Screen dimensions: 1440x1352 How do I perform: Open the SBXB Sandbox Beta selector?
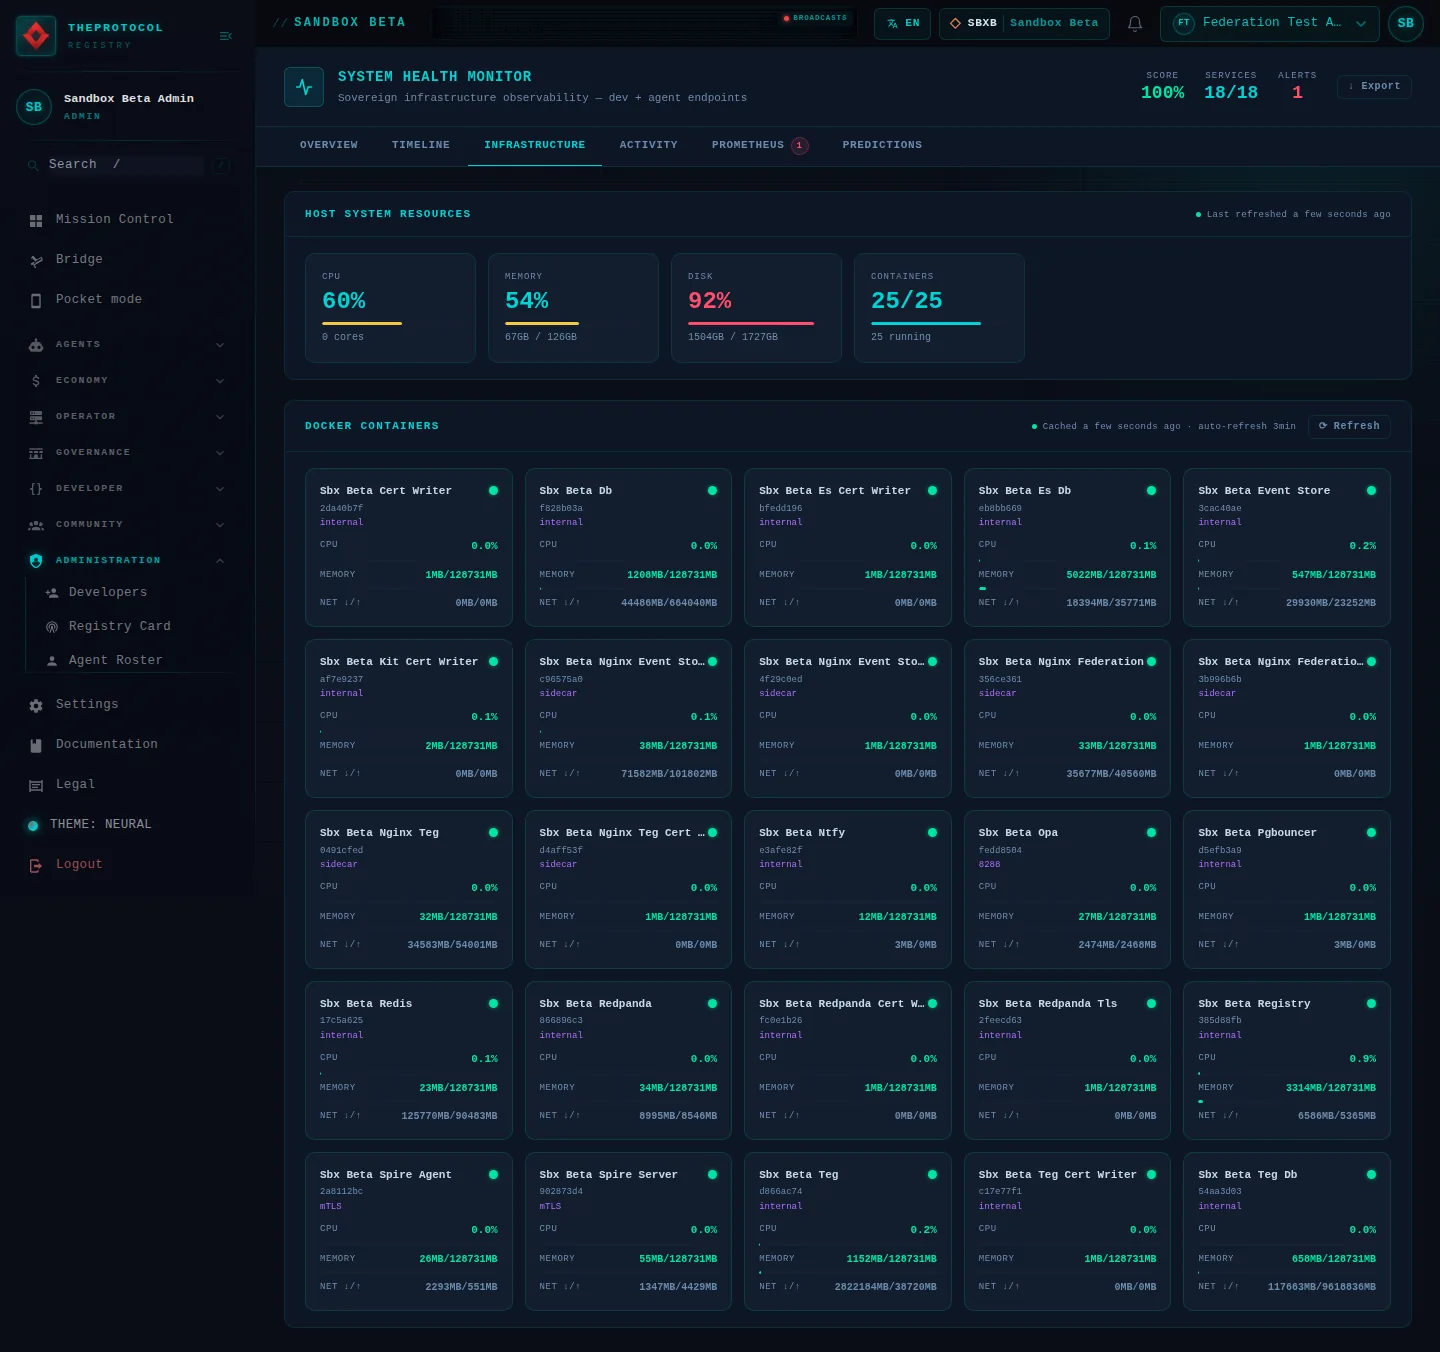pyautogui.click(x=1024, y=23)
